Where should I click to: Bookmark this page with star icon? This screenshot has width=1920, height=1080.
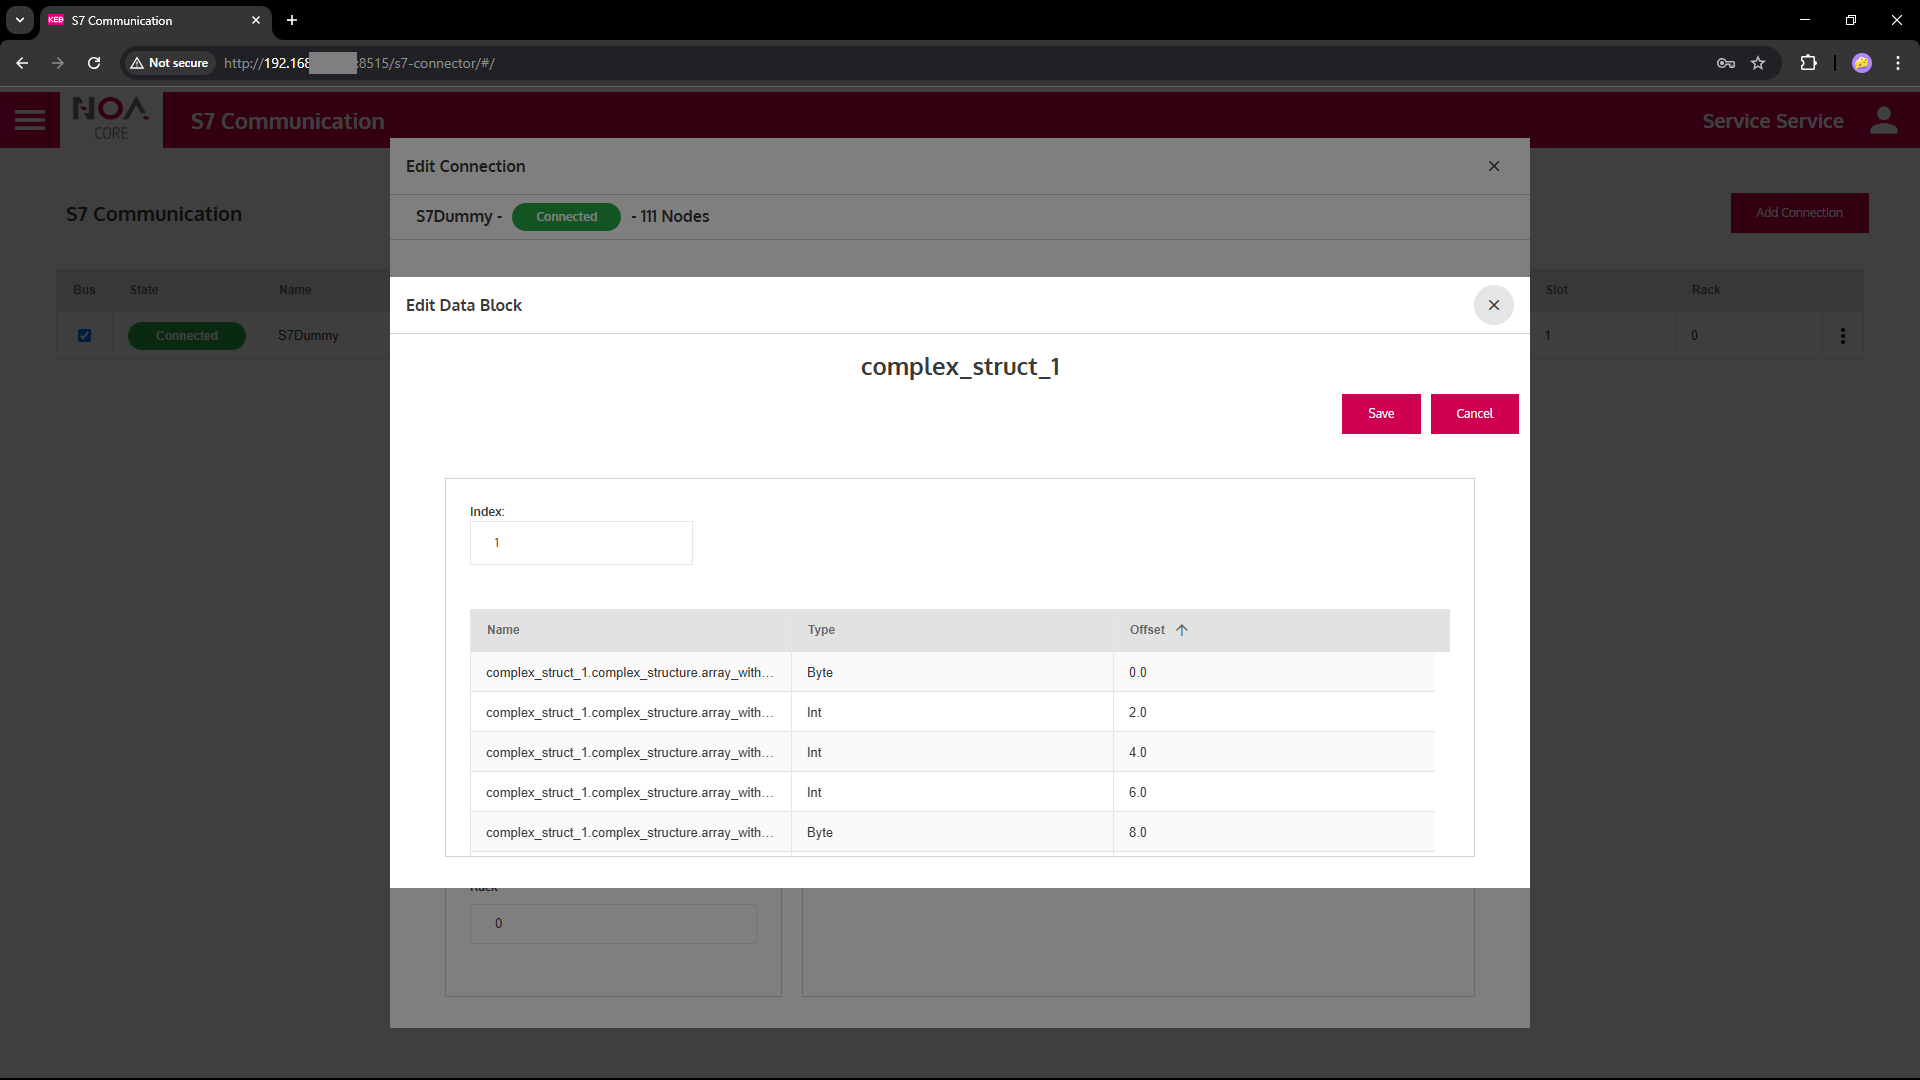[1758, 63]
